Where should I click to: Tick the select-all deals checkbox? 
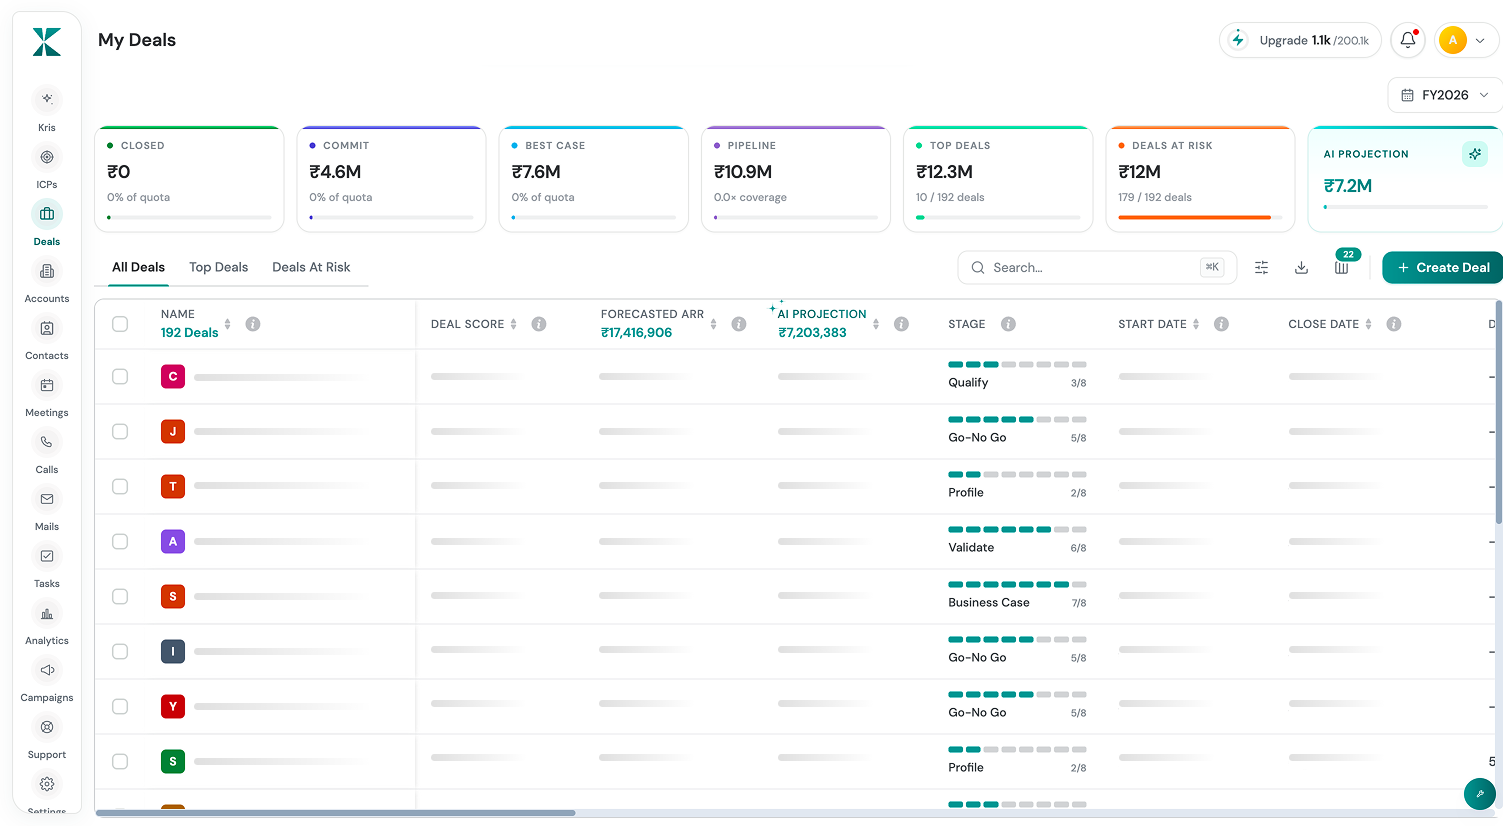pyautogui.click(x=120, y=324)
